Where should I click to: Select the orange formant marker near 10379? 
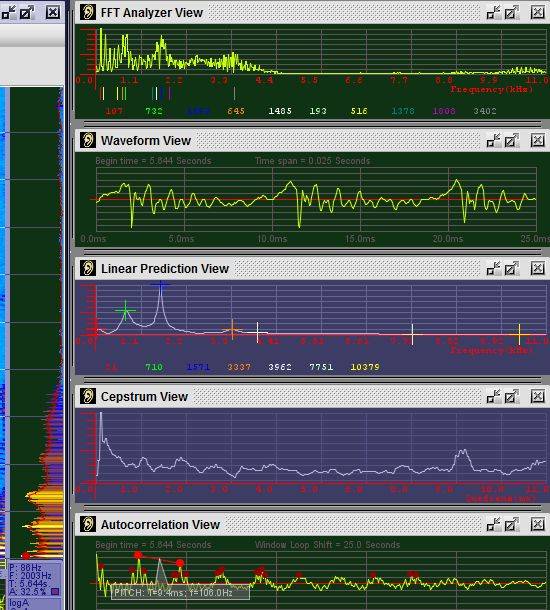[519, 334]
